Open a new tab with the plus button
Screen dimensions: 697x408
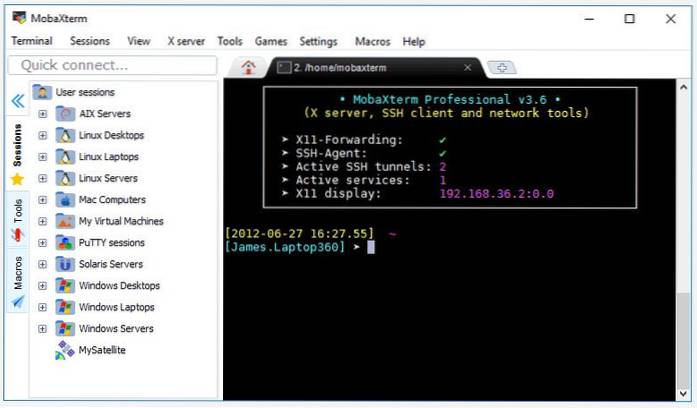(x=502, y=67)
